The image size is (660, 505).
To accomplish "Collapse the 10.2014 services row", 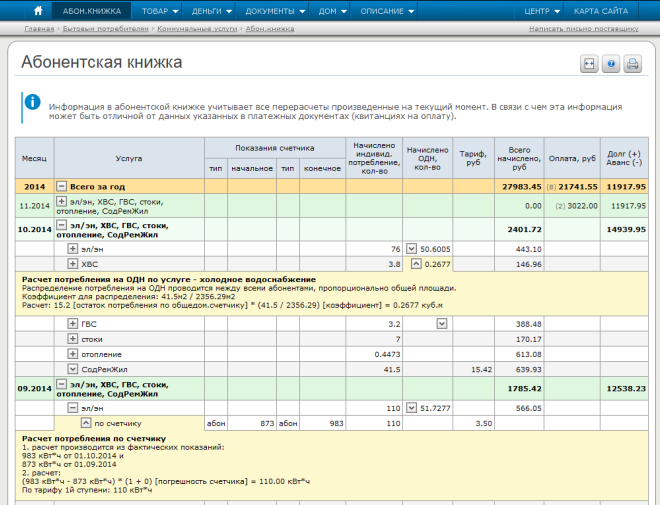I will (61, 225).
